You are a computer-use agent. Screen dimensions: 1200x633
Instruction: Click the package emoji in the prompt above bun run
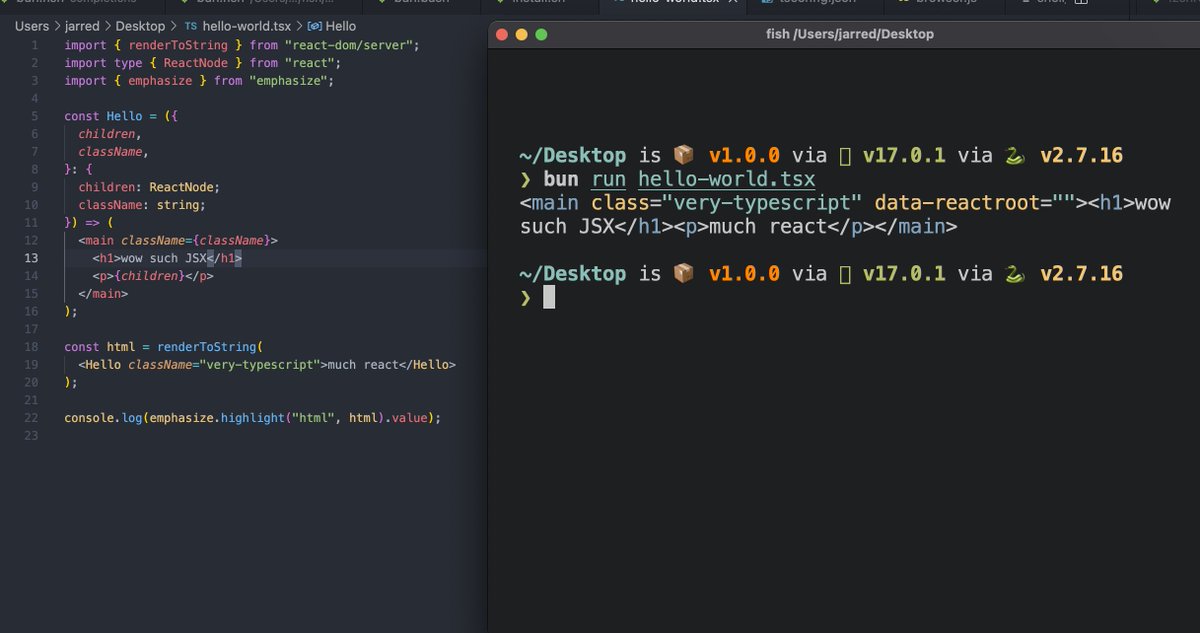coord(684,156)
